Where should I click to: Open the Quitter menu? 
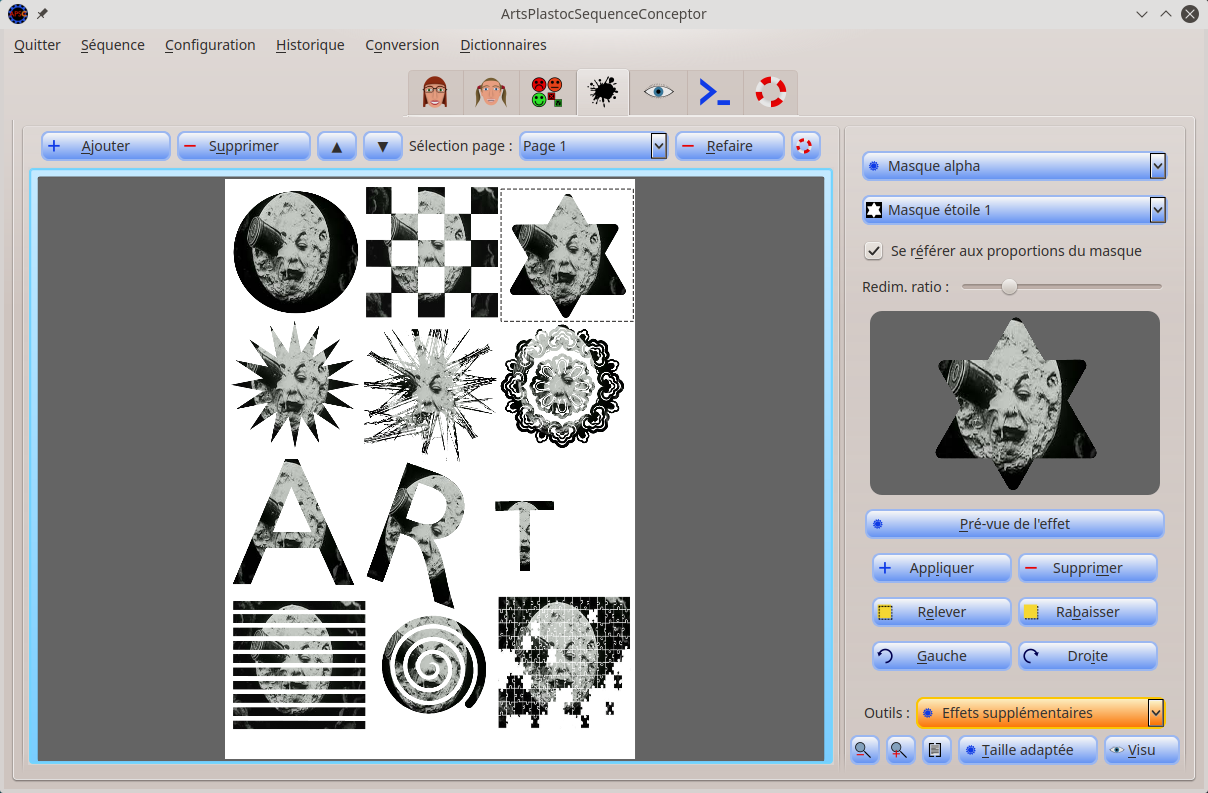pyautogui.click(x=37, y=45)
